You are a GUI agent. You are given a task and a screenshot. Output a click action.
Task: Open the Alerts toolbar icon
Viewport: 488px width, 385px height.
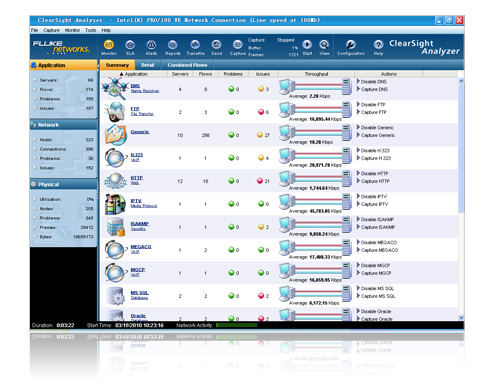tap(151, 45)
